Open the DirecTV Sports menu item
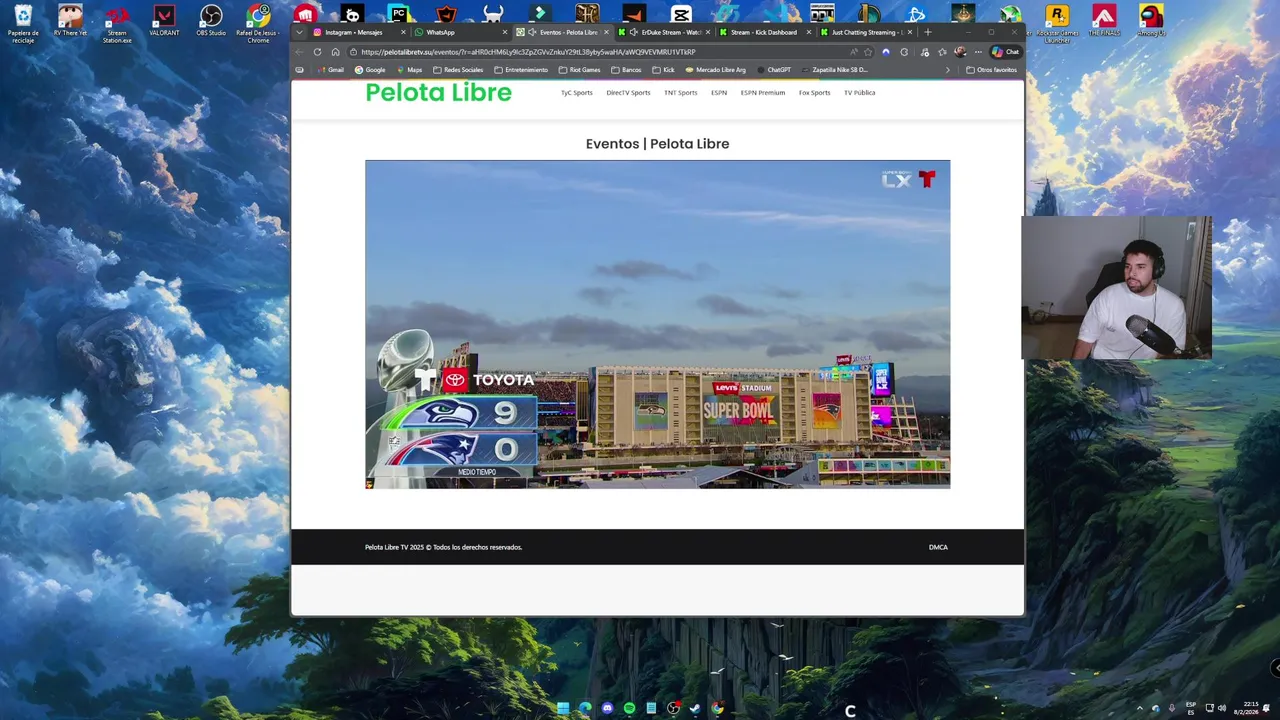This screenshot has height=720, width=1280. 628,93
